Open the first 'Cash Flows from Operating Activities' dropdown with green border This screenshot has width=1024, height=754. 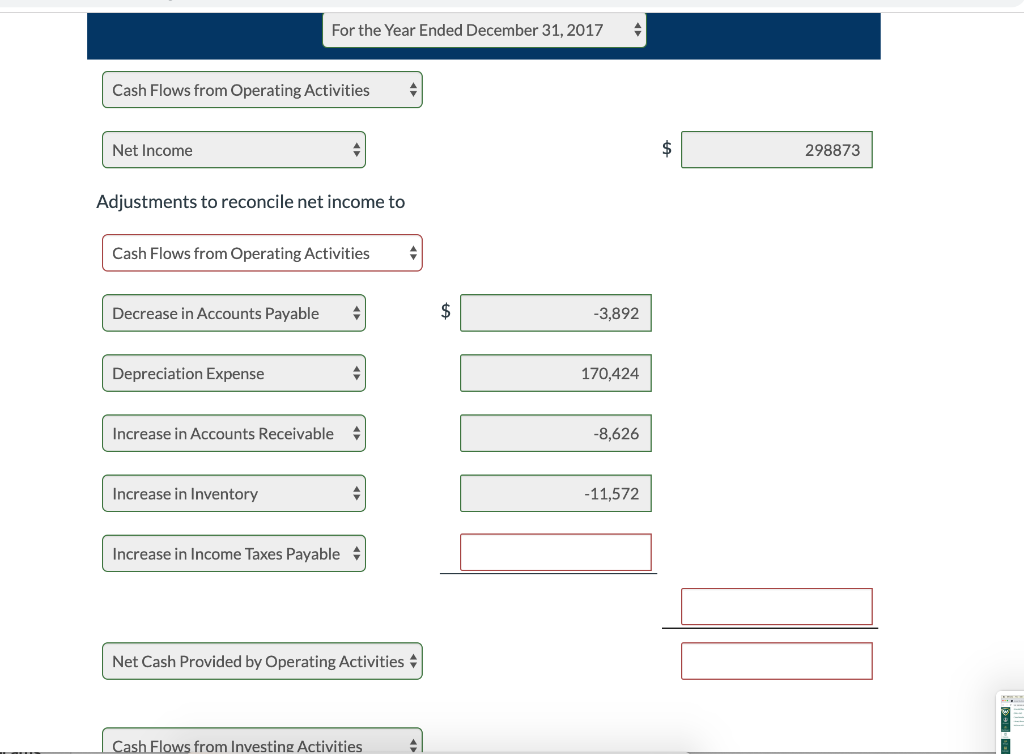(x=262, y=89)
